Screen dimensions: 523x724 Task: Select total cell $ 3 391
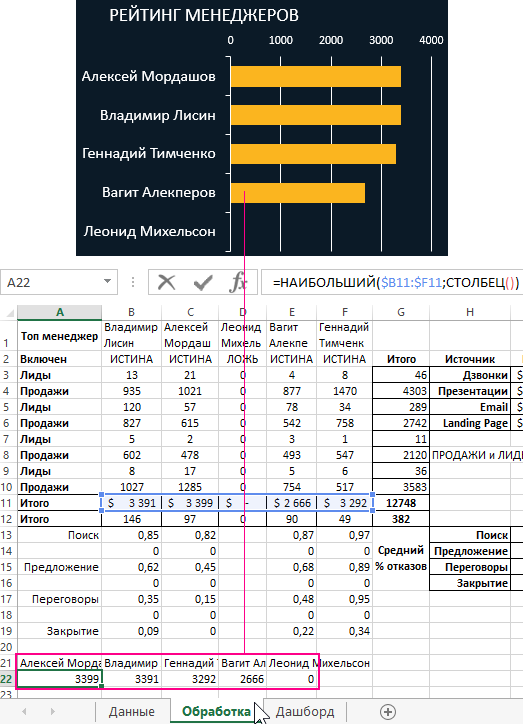click(132, 503)
